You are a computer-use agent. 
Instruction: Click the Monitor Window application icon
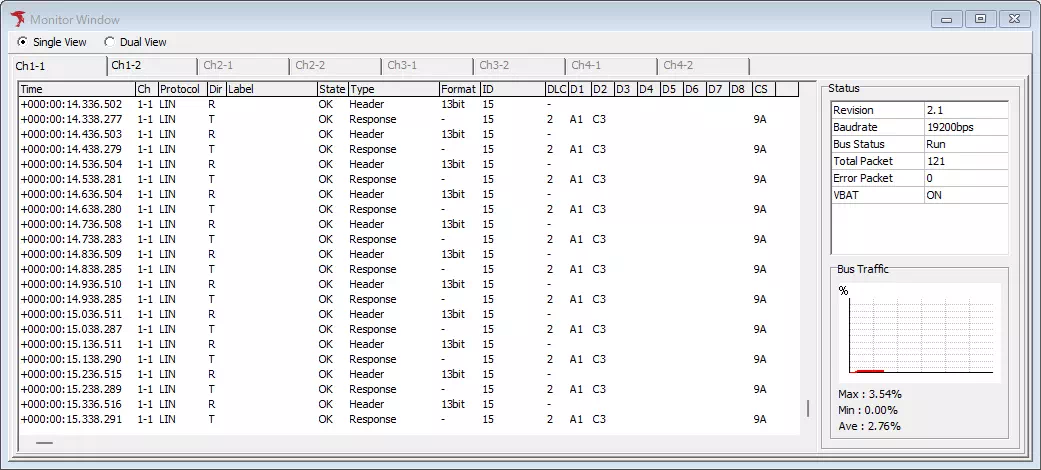tap(17, 19)
